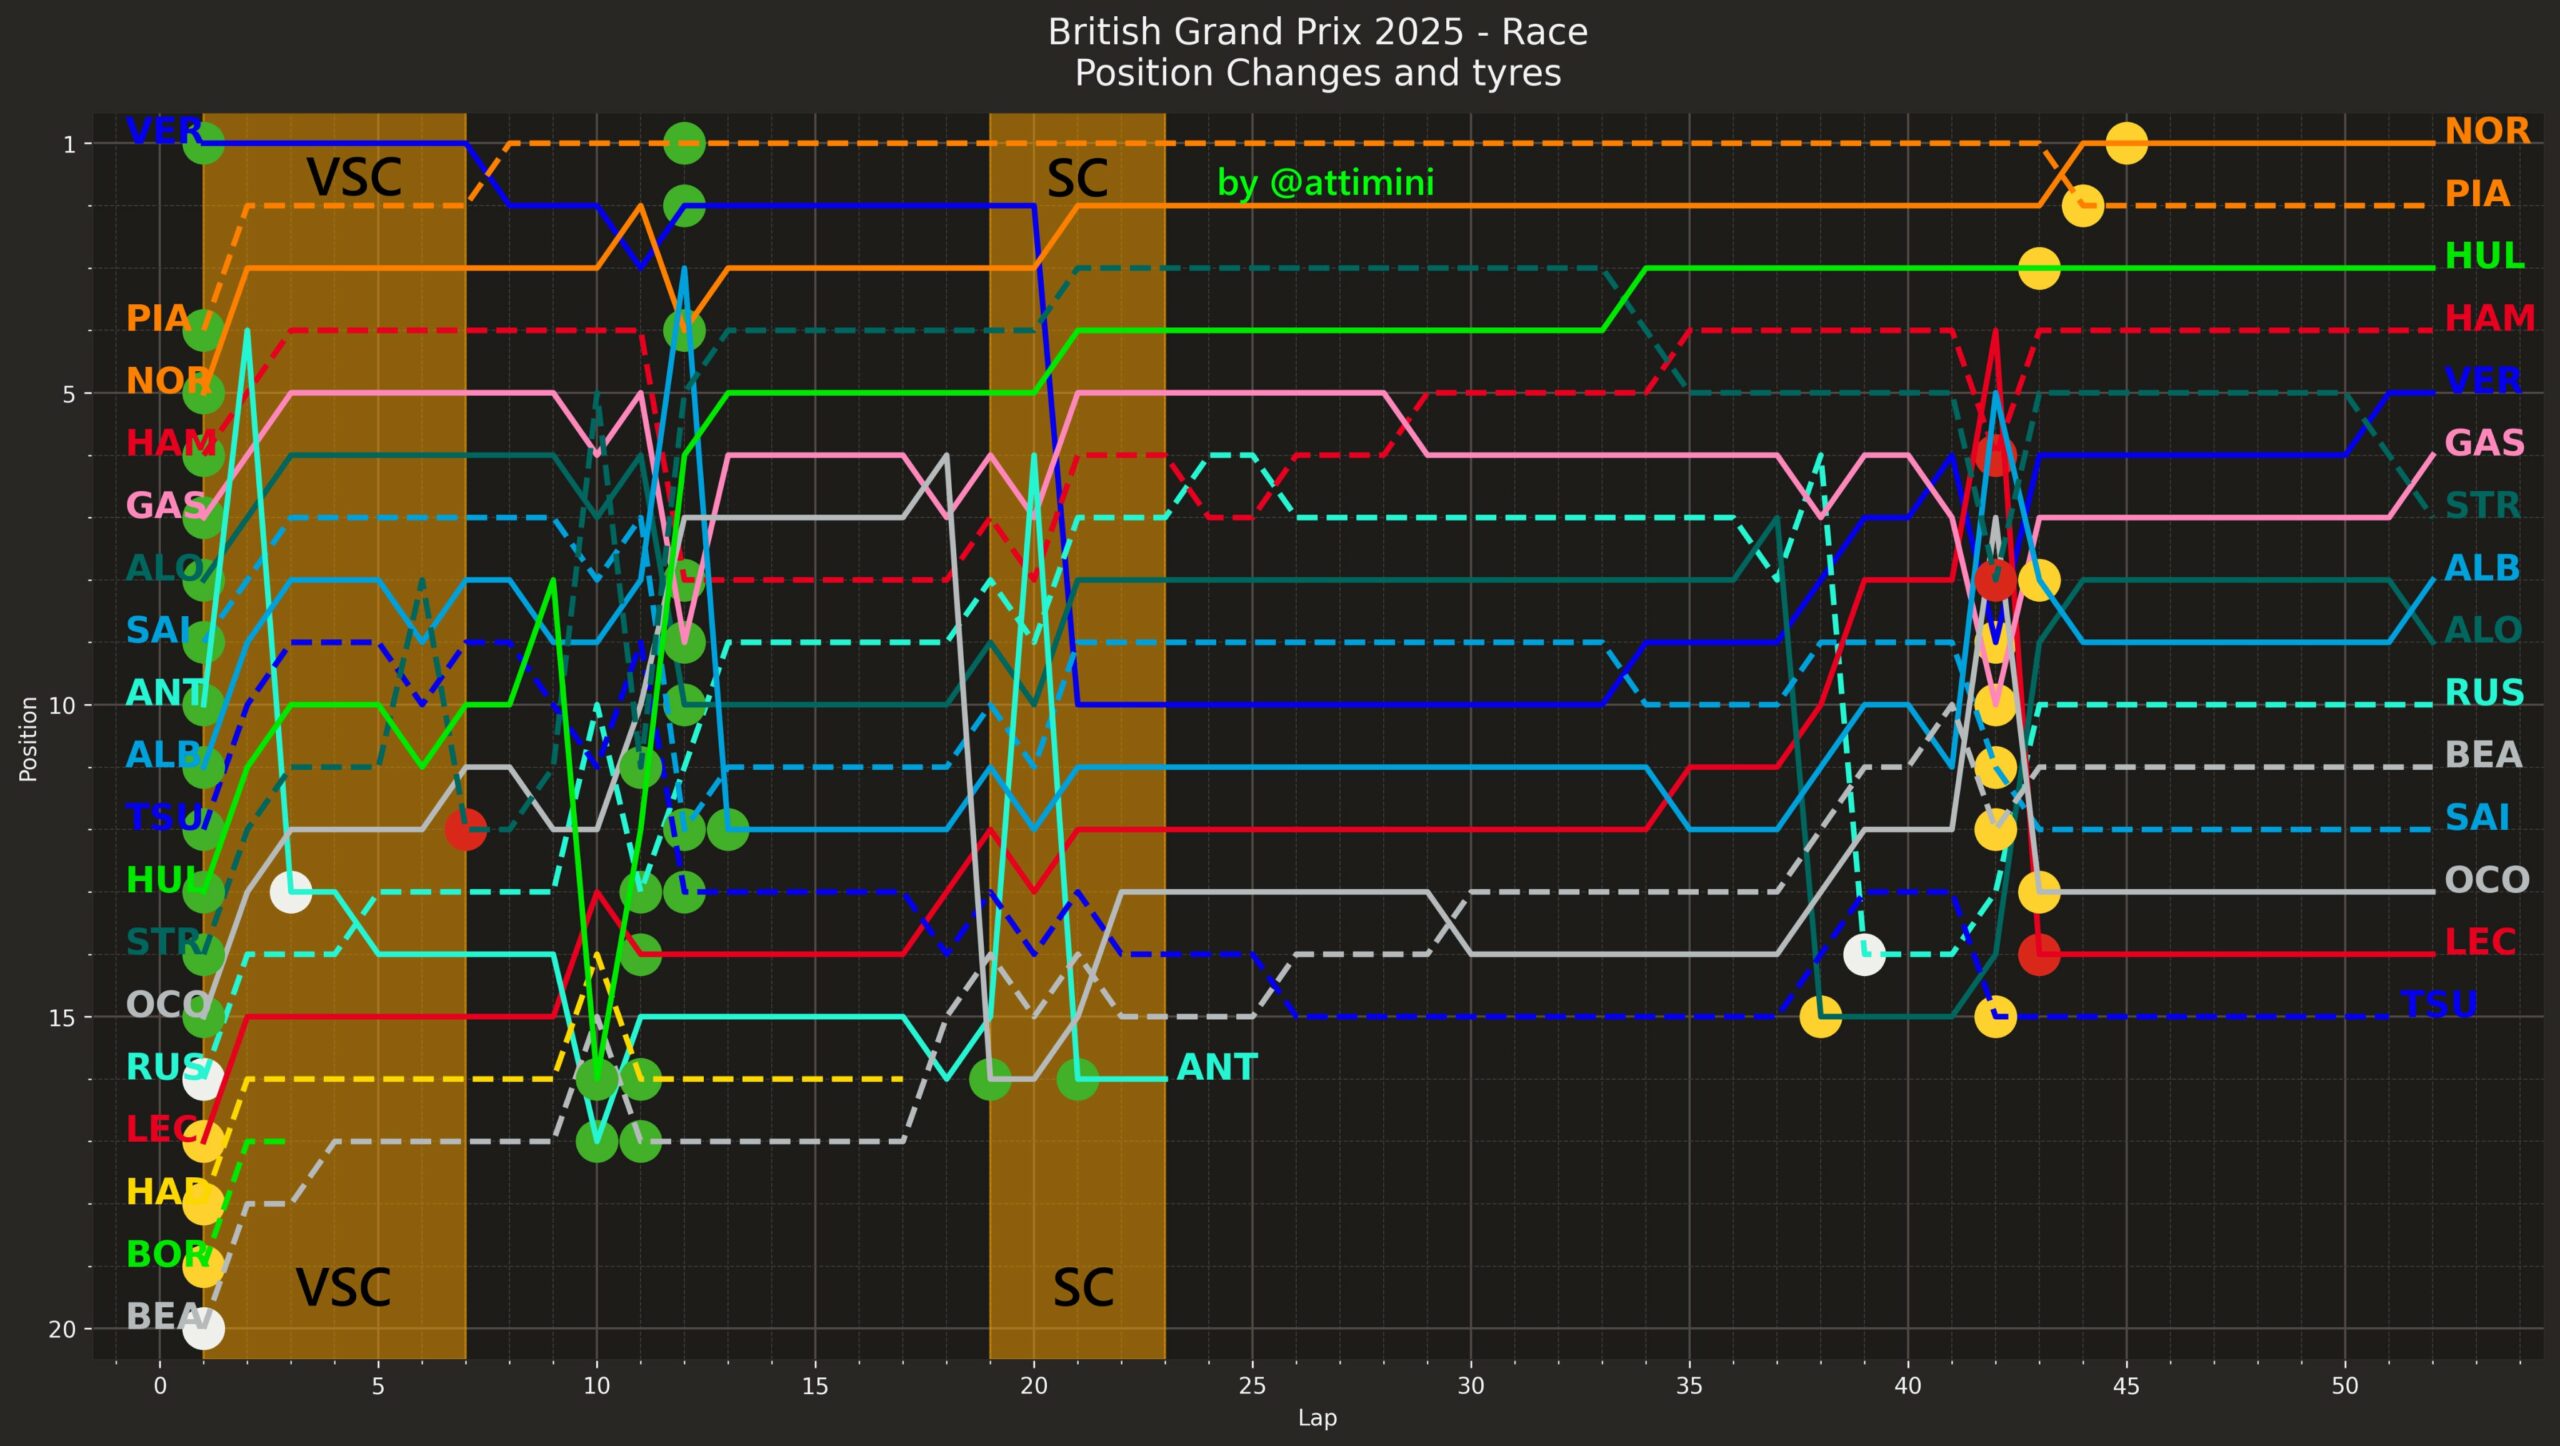Click the yellow tyre marker at lap 38, position 15

pyautogui.click(x=1820, y=1017)
